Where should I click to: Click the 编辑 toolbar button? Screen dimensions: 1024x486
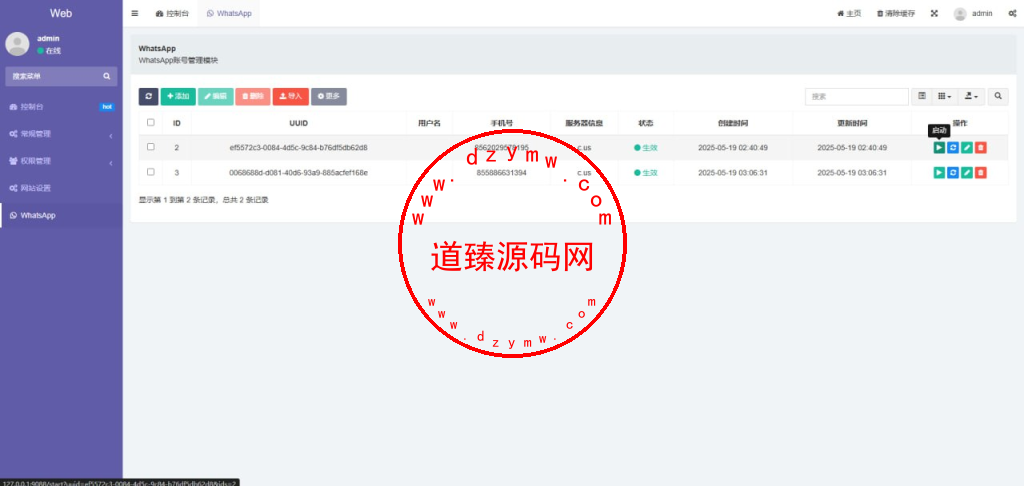click(216, 96)
